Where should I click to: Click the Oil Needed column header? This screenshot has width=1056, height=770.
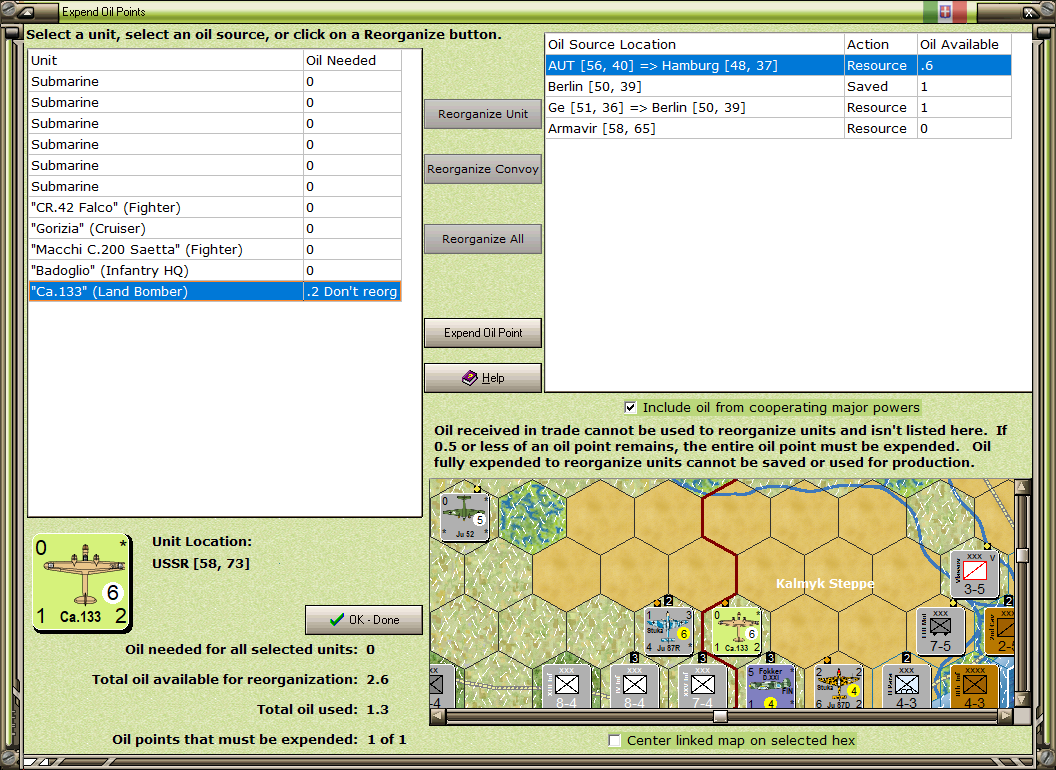click(352, 60)
